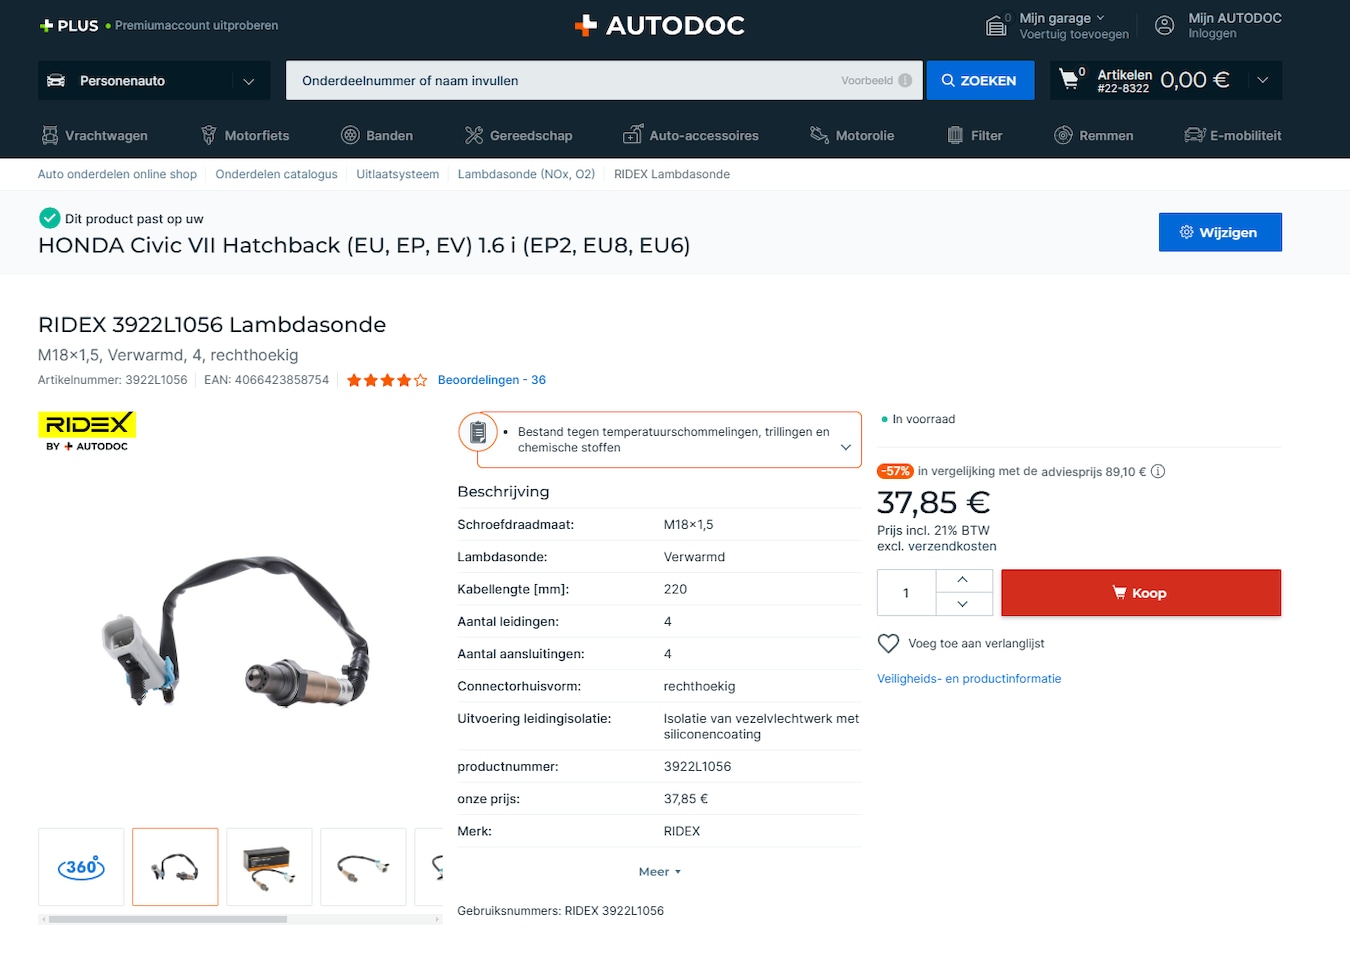
Task: Open the Mijn AUTODOC account icon
Action: tap(1165, 26)
